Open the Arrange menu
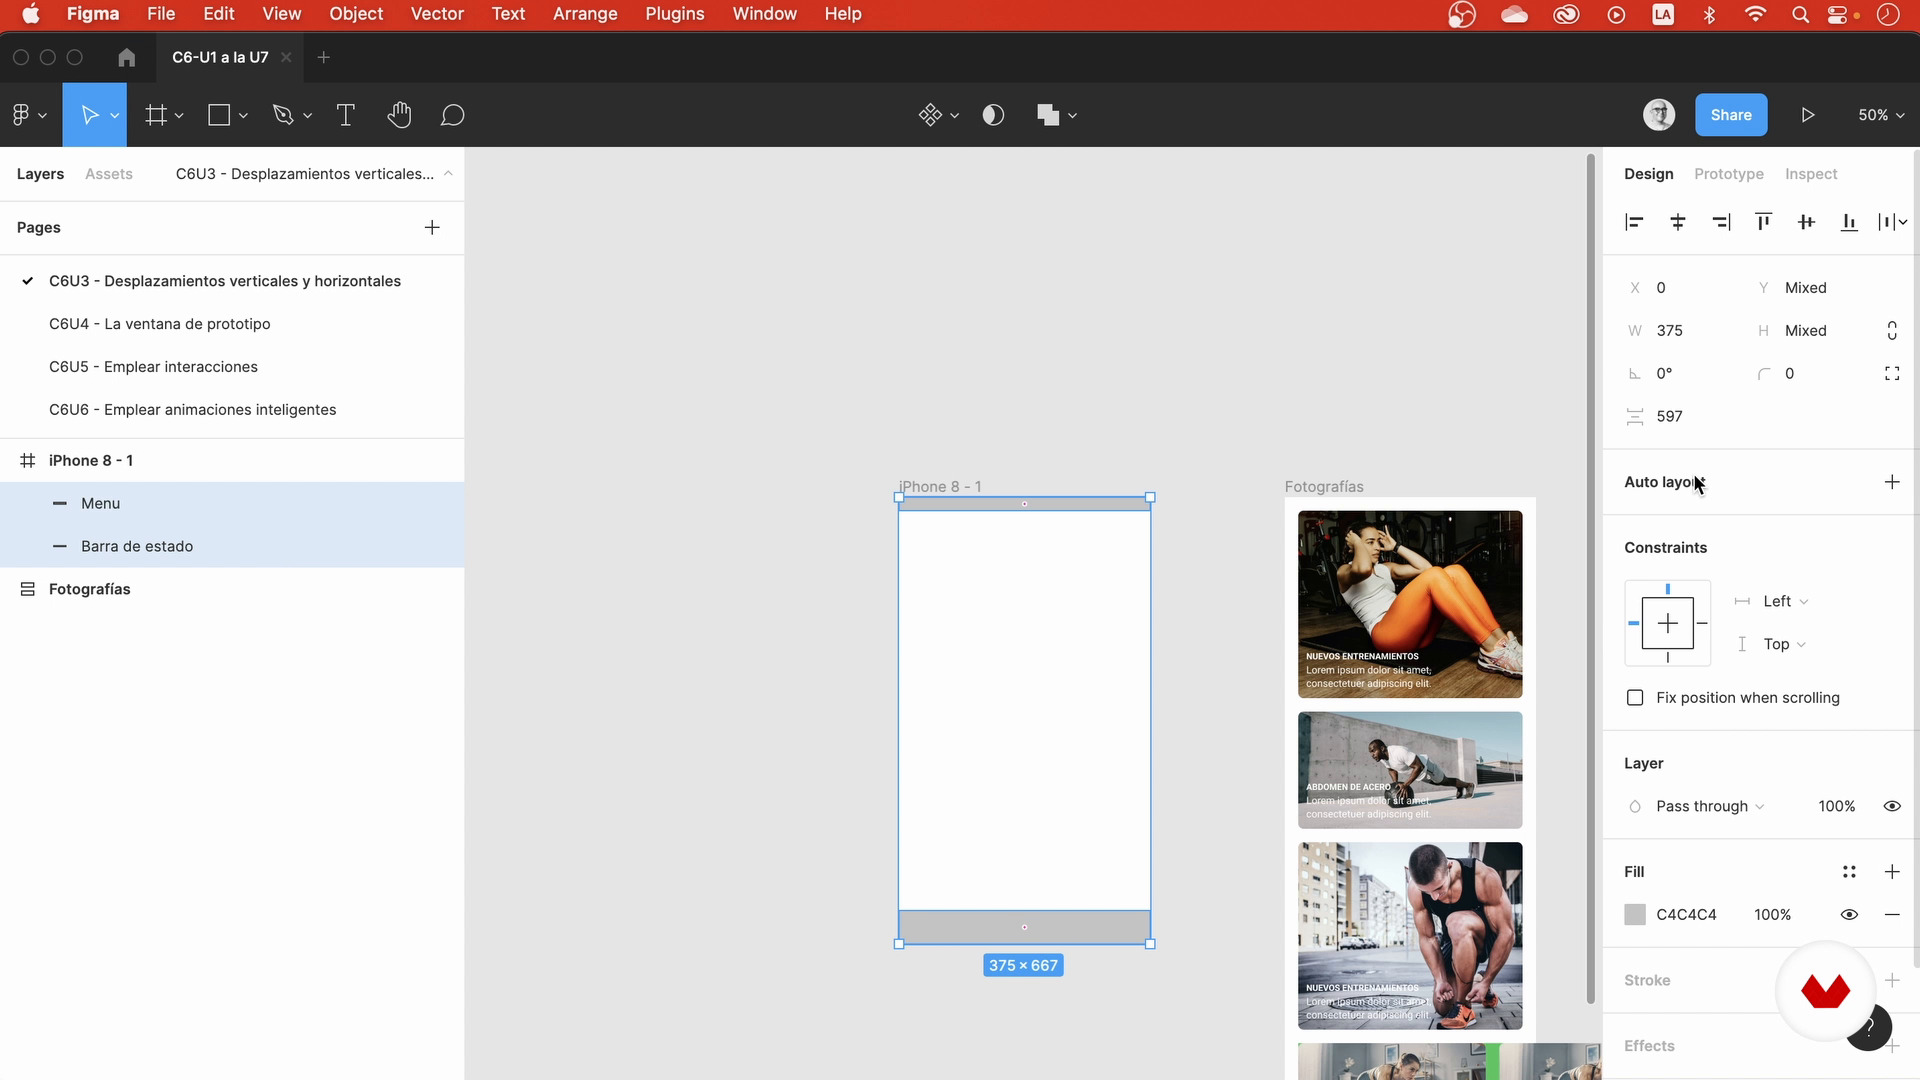This screenshot has height=1080, width=1920. tap(585, 14)
